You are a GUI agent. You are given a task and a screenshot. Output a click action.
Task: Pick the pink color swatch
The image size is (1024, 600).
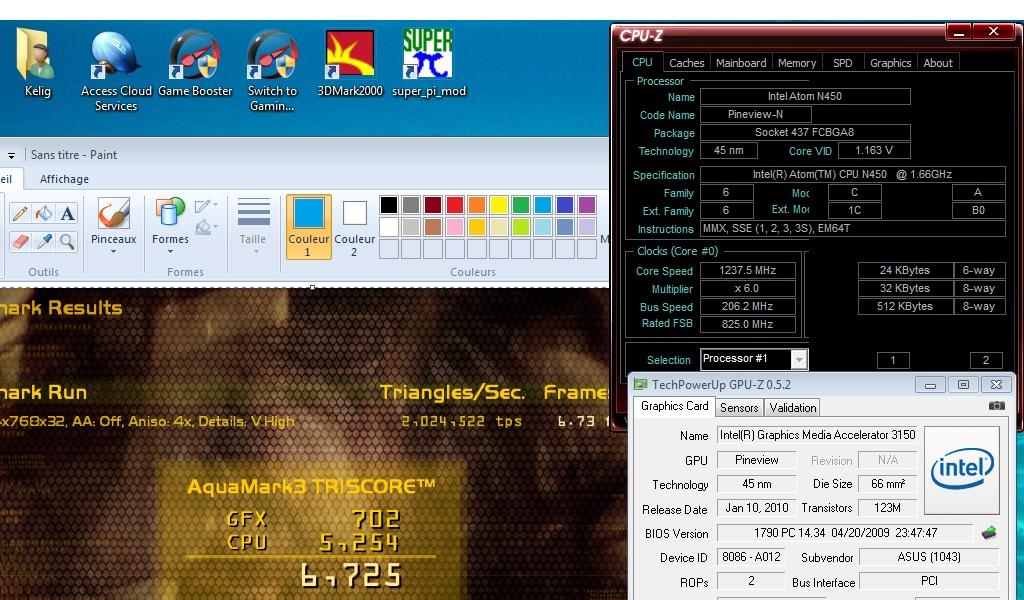tap(455, 227)
